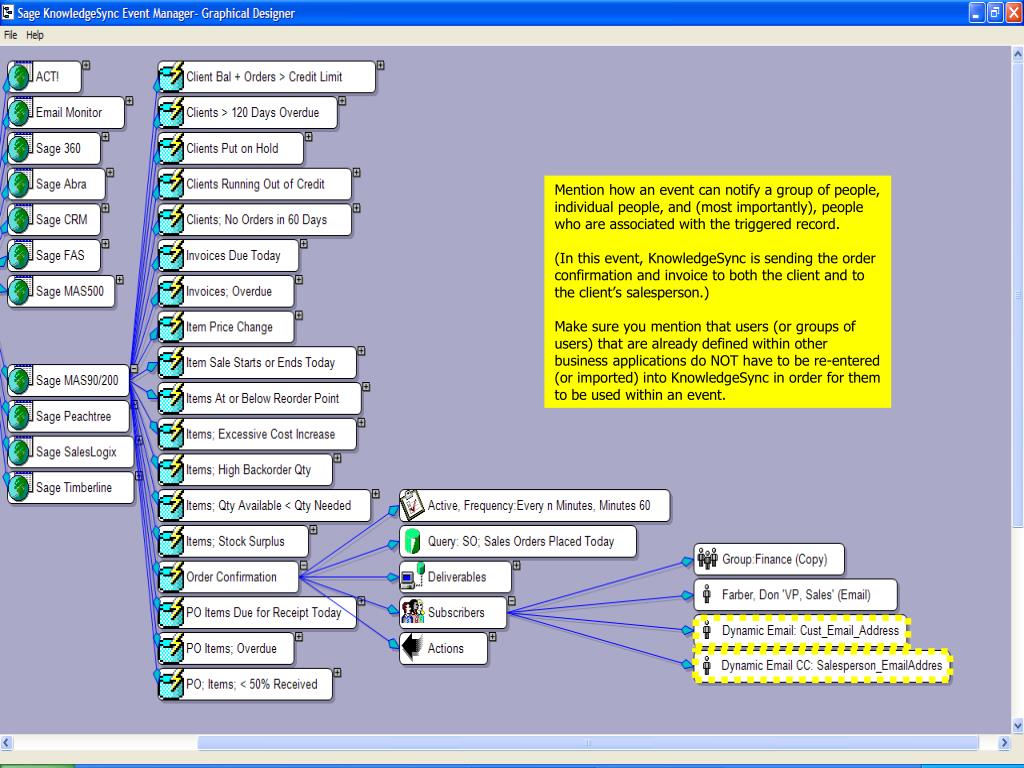Click the Sage Peachtree globe icon
The image size is (1024, 768).
(21, 417)
